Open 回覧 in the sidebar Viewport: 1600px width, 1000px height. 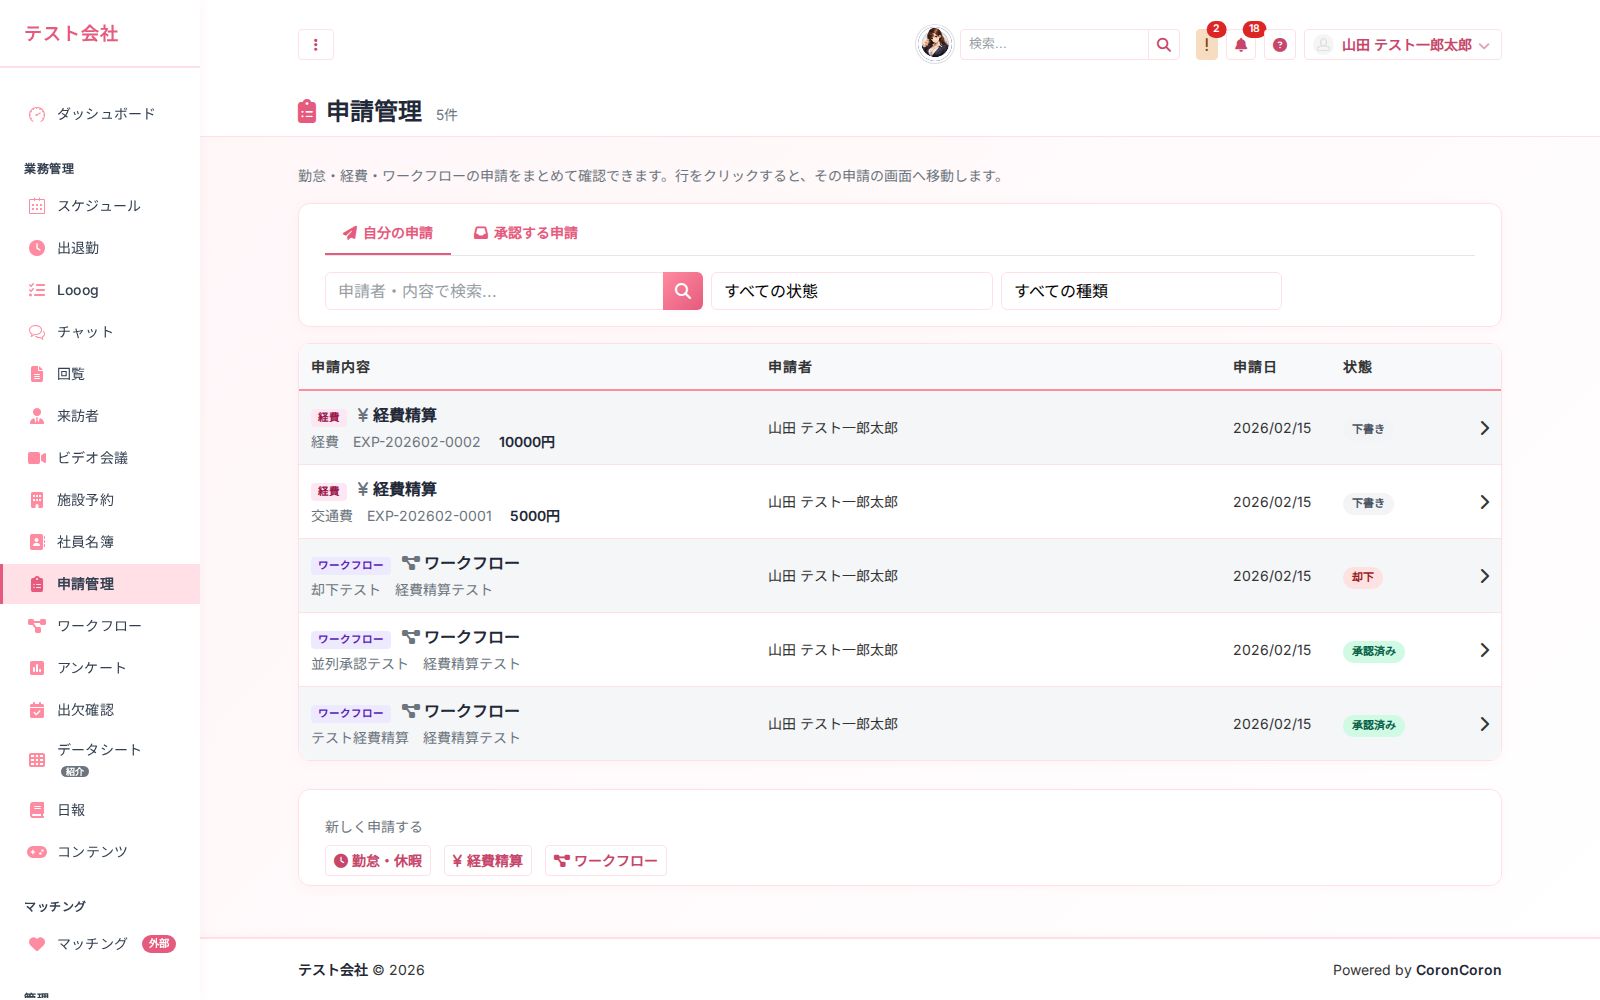tap(100, 374)
